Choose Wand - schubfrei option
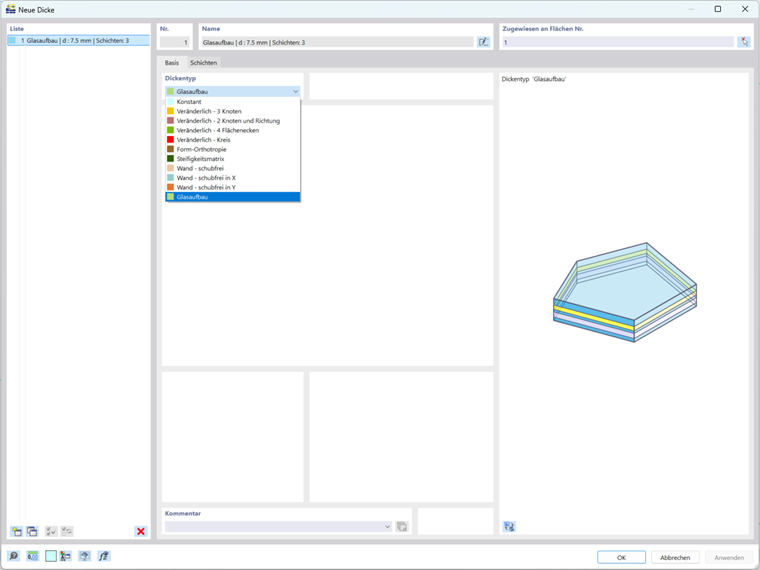 tap(233, 168)
